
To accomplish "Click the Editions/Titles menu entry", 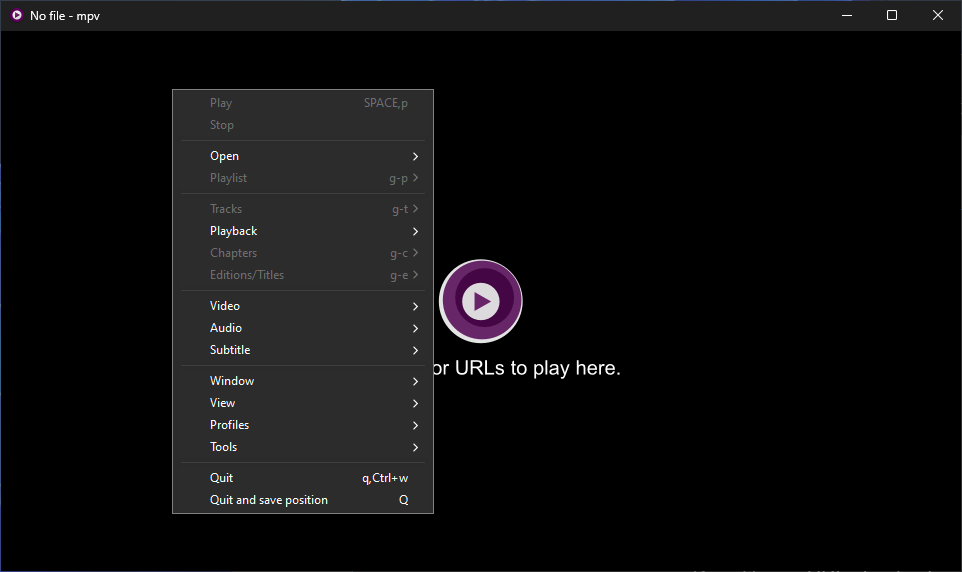I will pyautogui.click(x=303, y=275).
